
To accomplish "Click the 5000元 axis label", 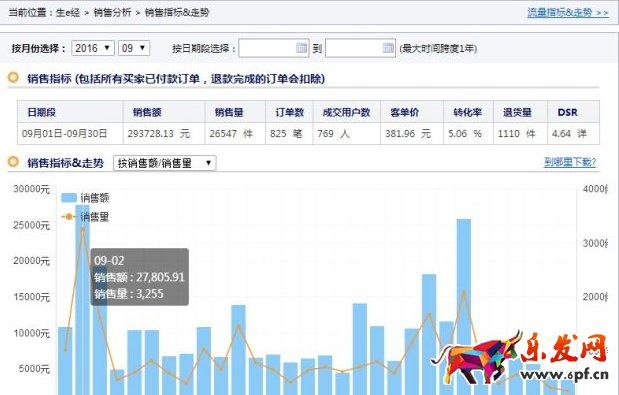I will point(34,369).
